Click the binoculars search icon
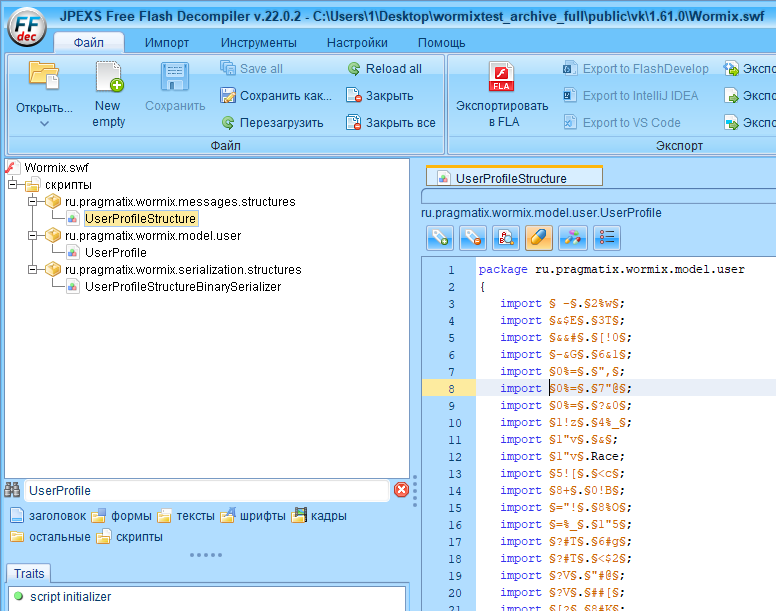Viewport: 776px width, 611px height. [x=12, y=490]
